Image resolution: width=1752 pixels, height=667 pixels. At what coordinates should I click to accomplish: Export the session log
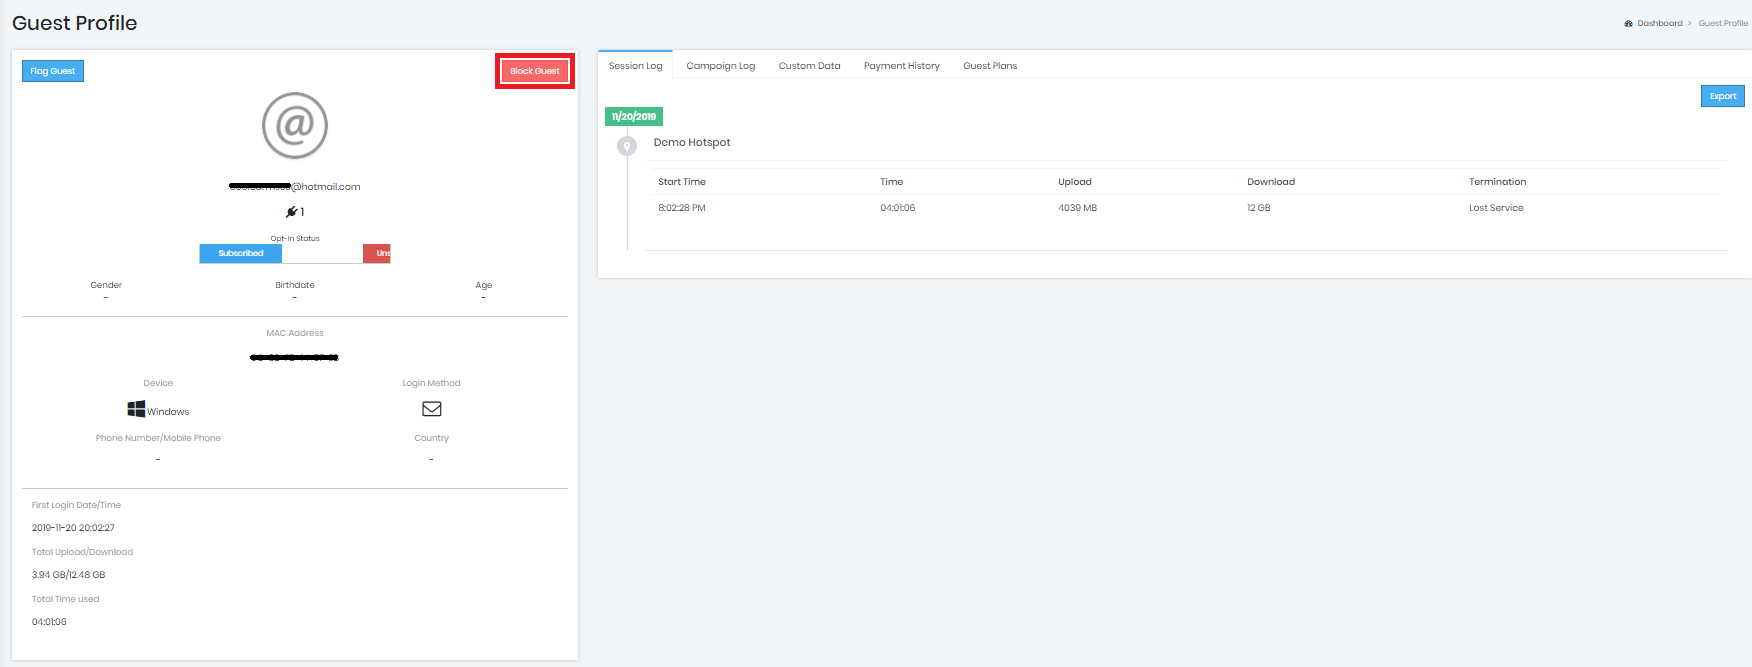(x=1722, y=96)
